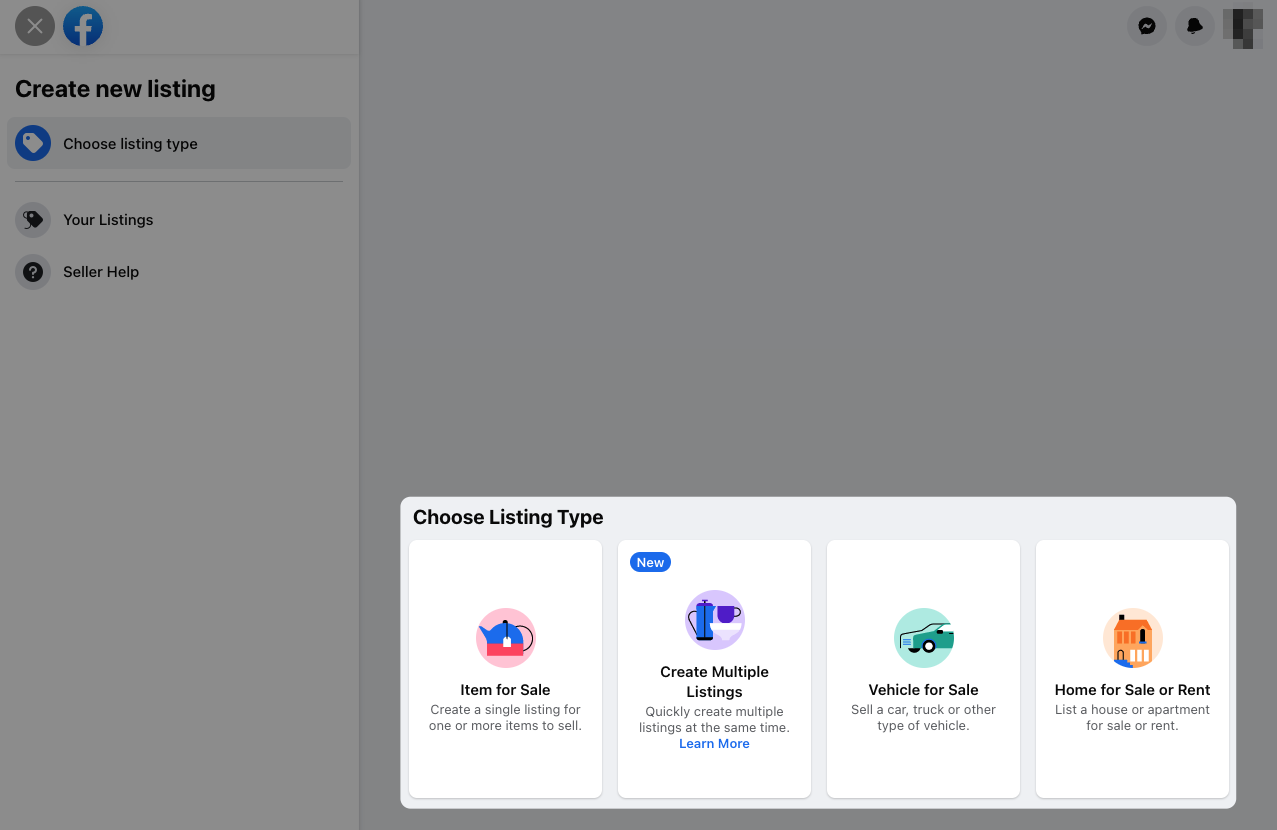Click the Home for Sale house icon
Viewport: 1277px width, 830px height.
[1131, 637]
